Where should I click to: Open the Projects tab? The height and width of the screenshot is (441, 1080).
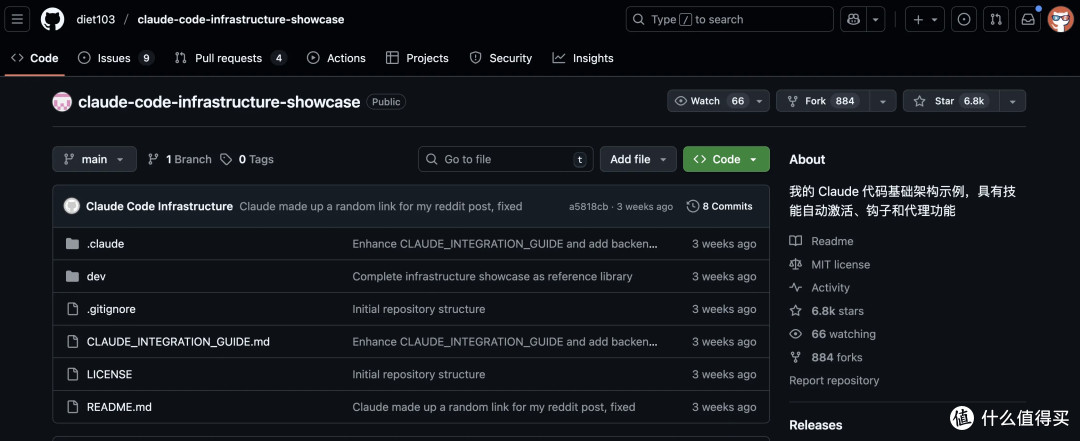(417, 58)
